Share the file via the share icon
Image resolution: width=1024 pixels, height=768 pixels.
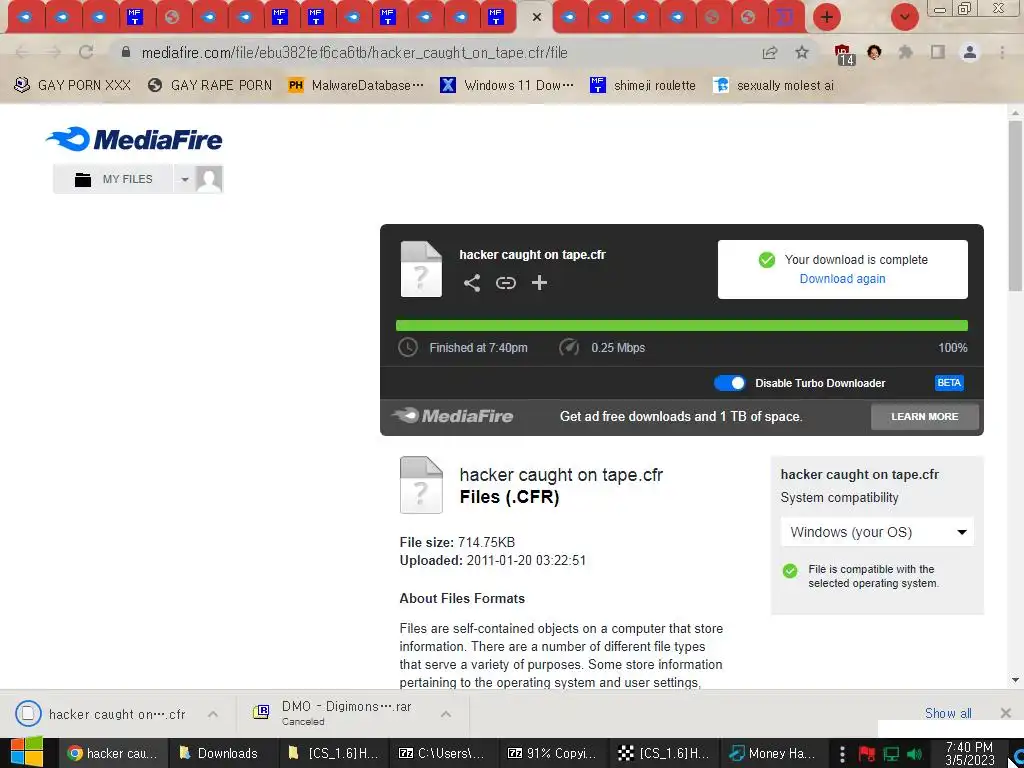click(472, 283)
